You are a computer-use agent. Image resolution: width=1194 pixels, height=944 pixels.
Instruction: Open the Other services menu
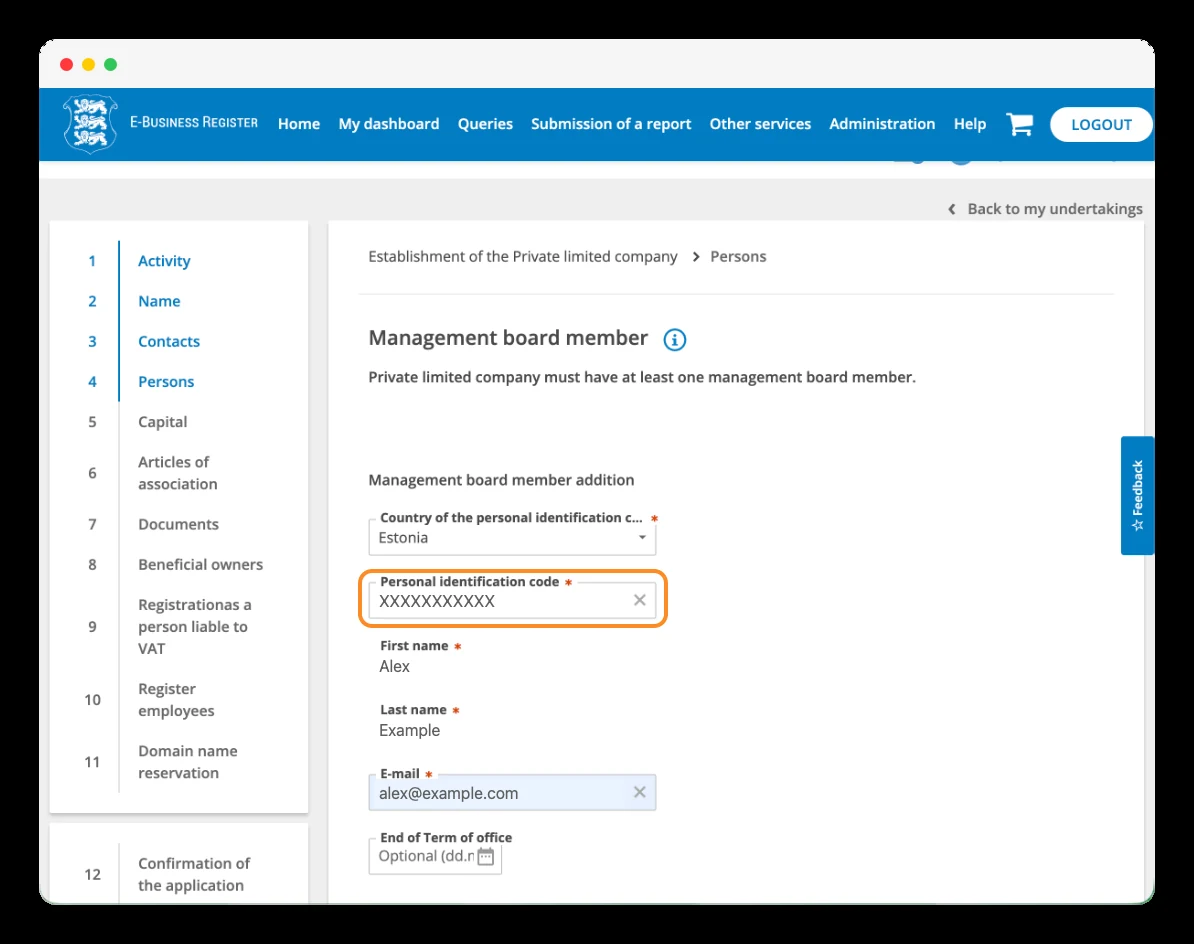click(x=760, y=124)
